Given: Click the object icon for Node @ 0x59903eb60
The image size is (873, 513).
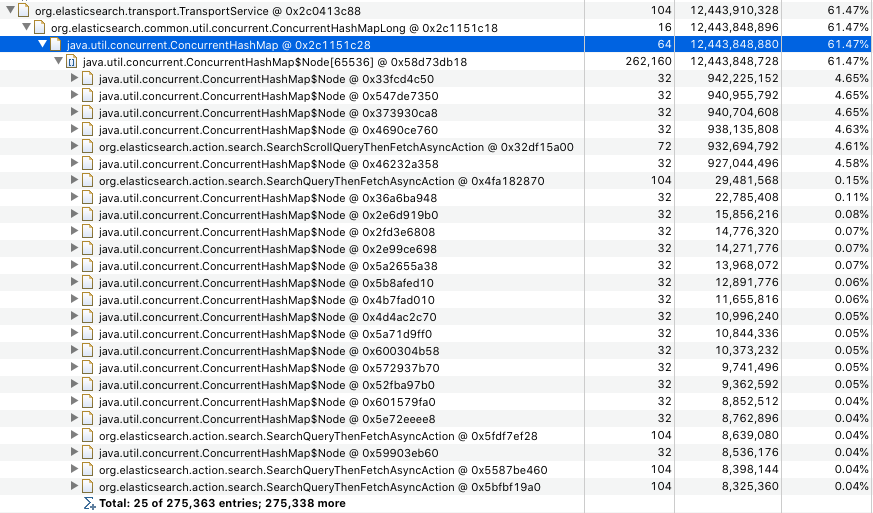Looking at the screenshot, I should (87, 452).
